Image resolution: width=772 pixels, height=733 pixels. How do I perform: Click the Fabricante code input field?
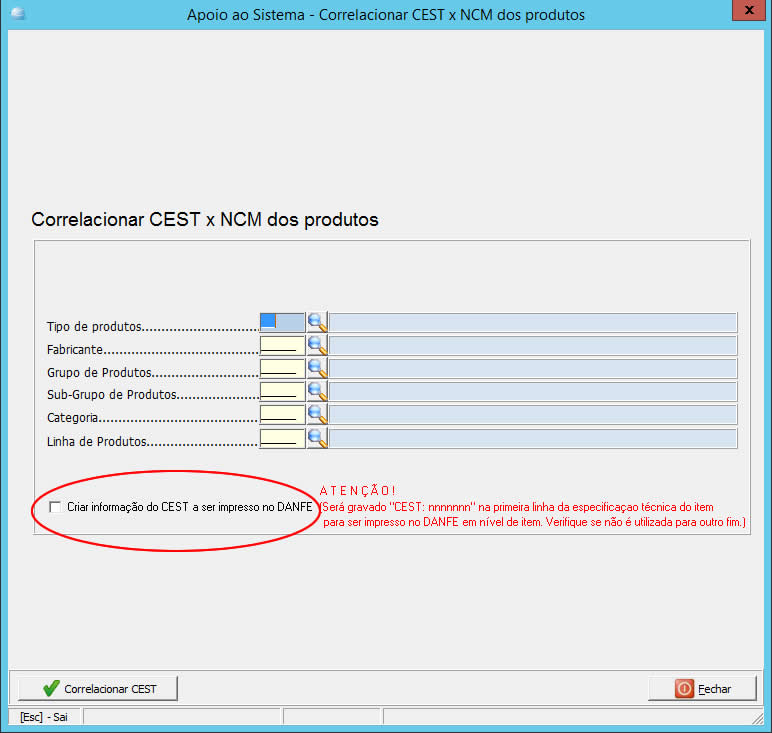pyautogui.click(x=282, y=345)
